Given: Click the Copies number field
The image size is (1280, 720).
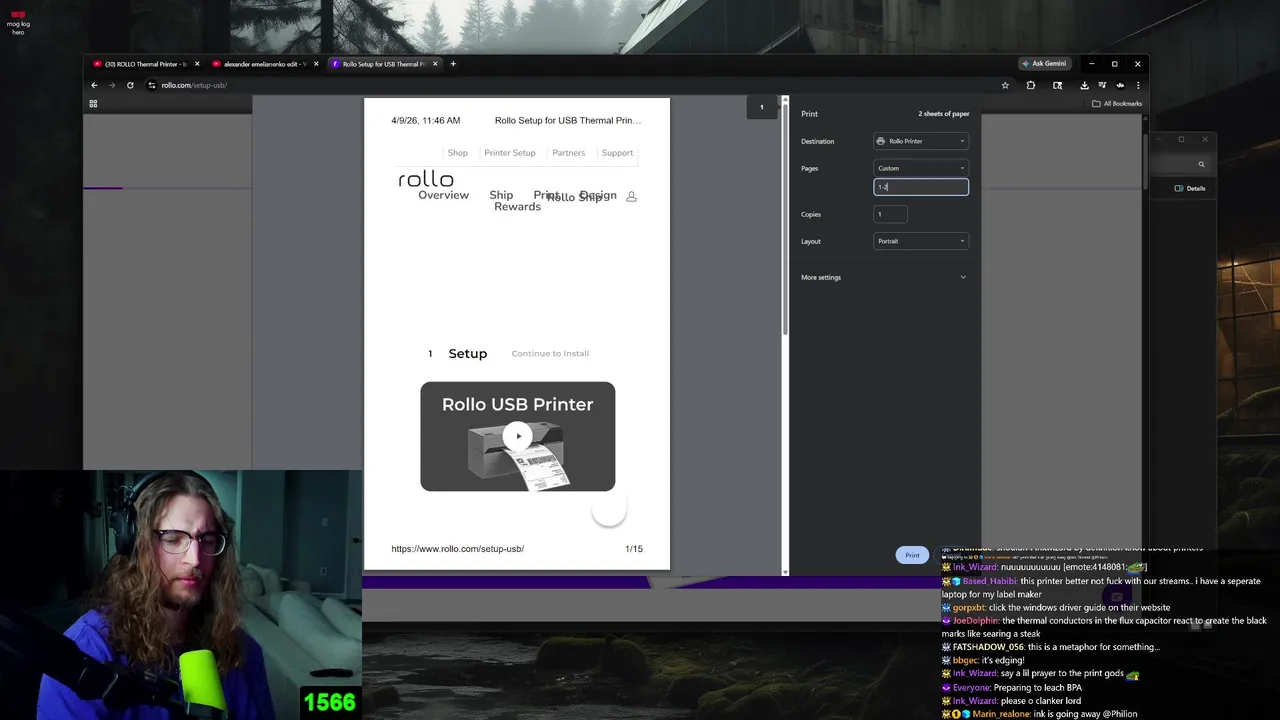Looking at the screenshot, I should [890, 214].
